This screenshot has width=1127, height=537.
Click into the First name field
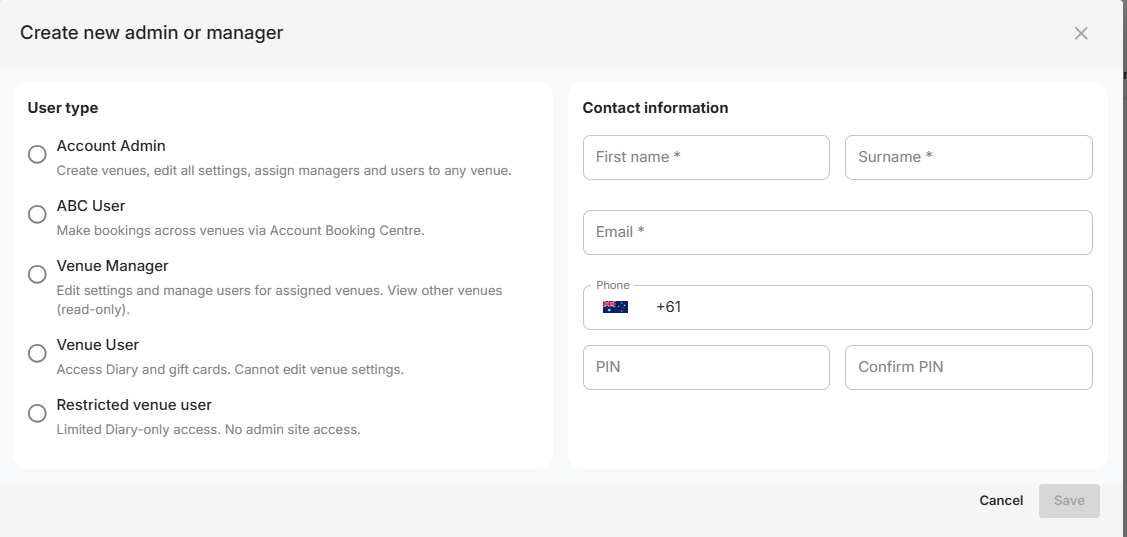(x=706, y=157)
